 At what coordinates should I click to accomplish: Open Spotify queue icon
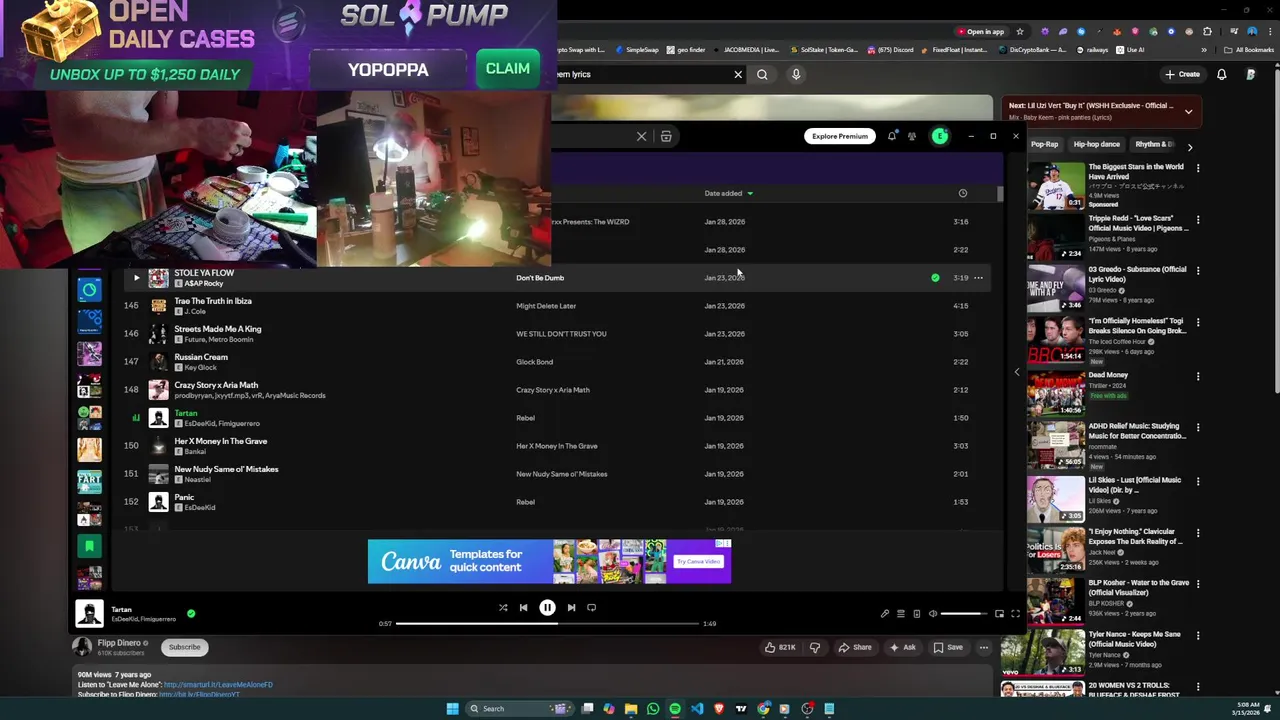[x=900, y=614]
